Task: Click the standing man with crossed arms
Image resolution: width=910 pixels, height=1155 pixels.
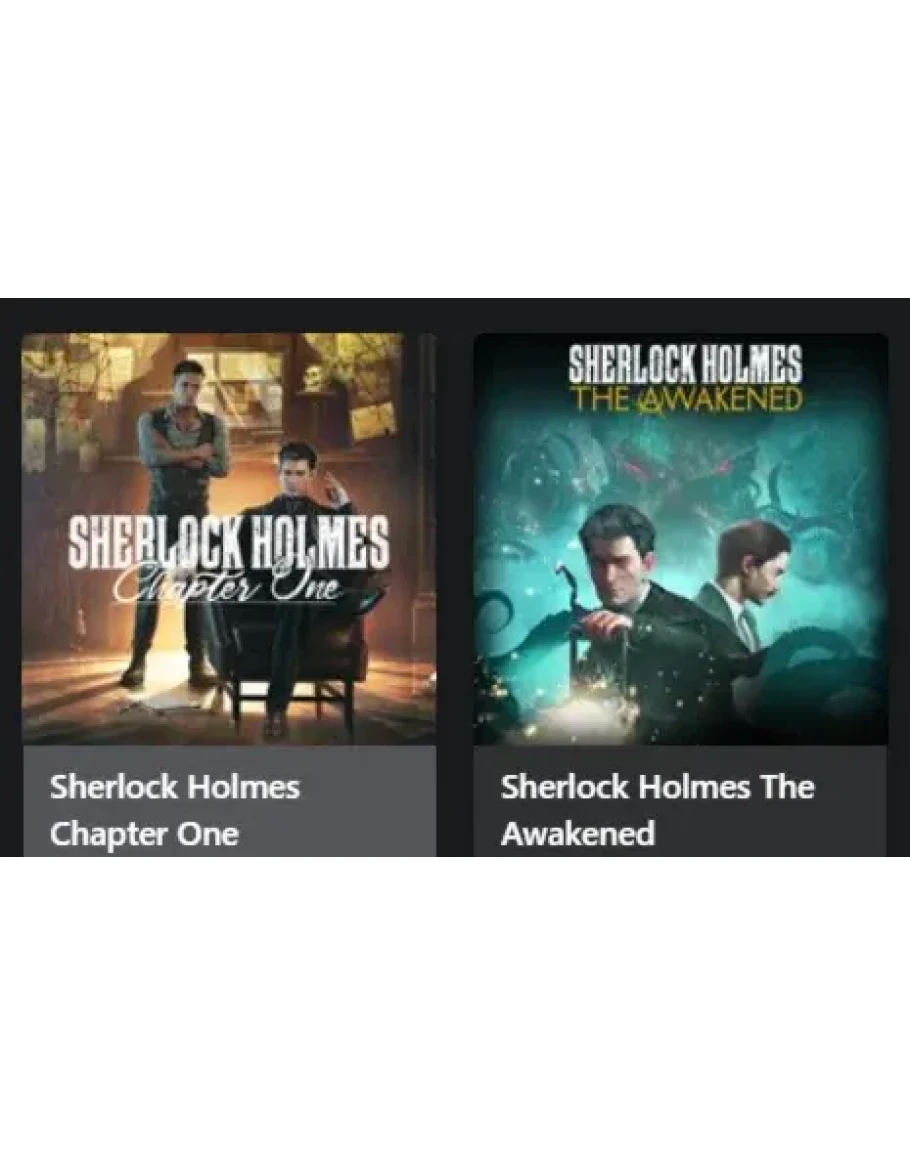Action: pos(181,516)
